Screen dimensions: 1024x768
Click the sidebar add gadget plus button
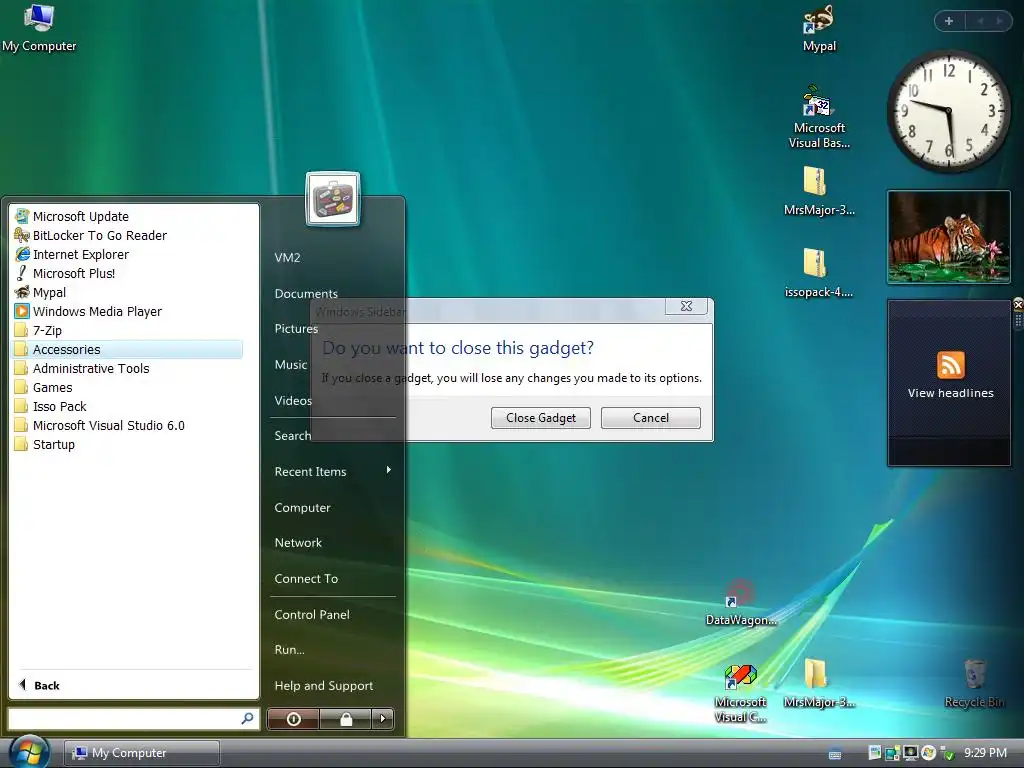pos(949,21)
